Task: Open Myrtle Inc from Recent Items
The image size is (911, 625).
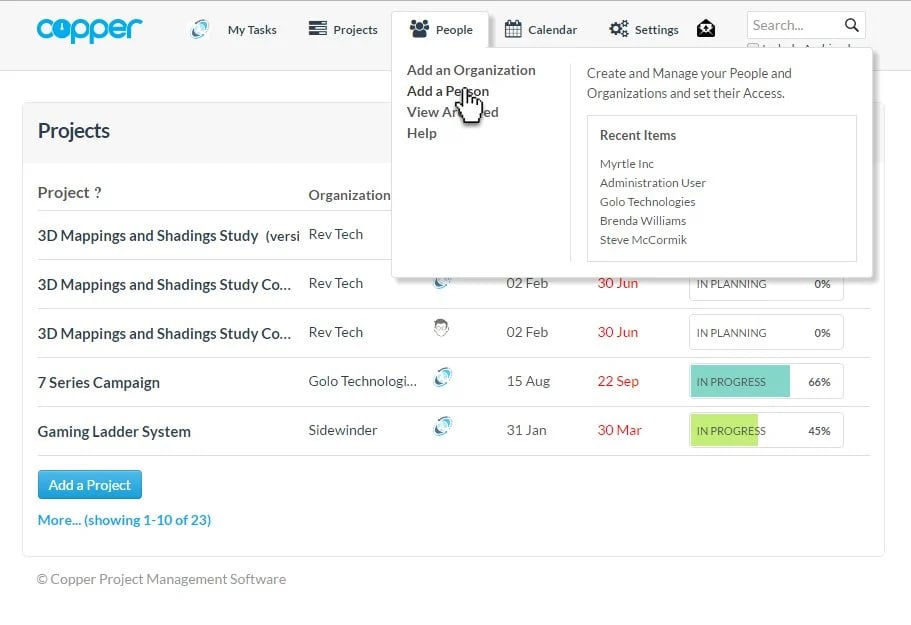Action: coord(626,164)
